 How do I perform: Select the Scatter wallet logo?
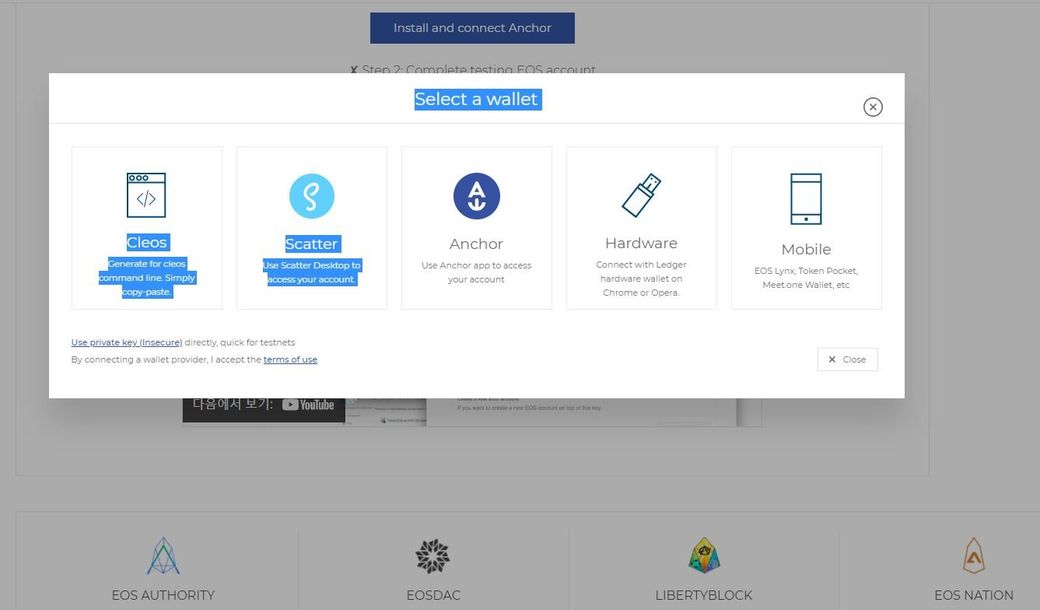311,196
